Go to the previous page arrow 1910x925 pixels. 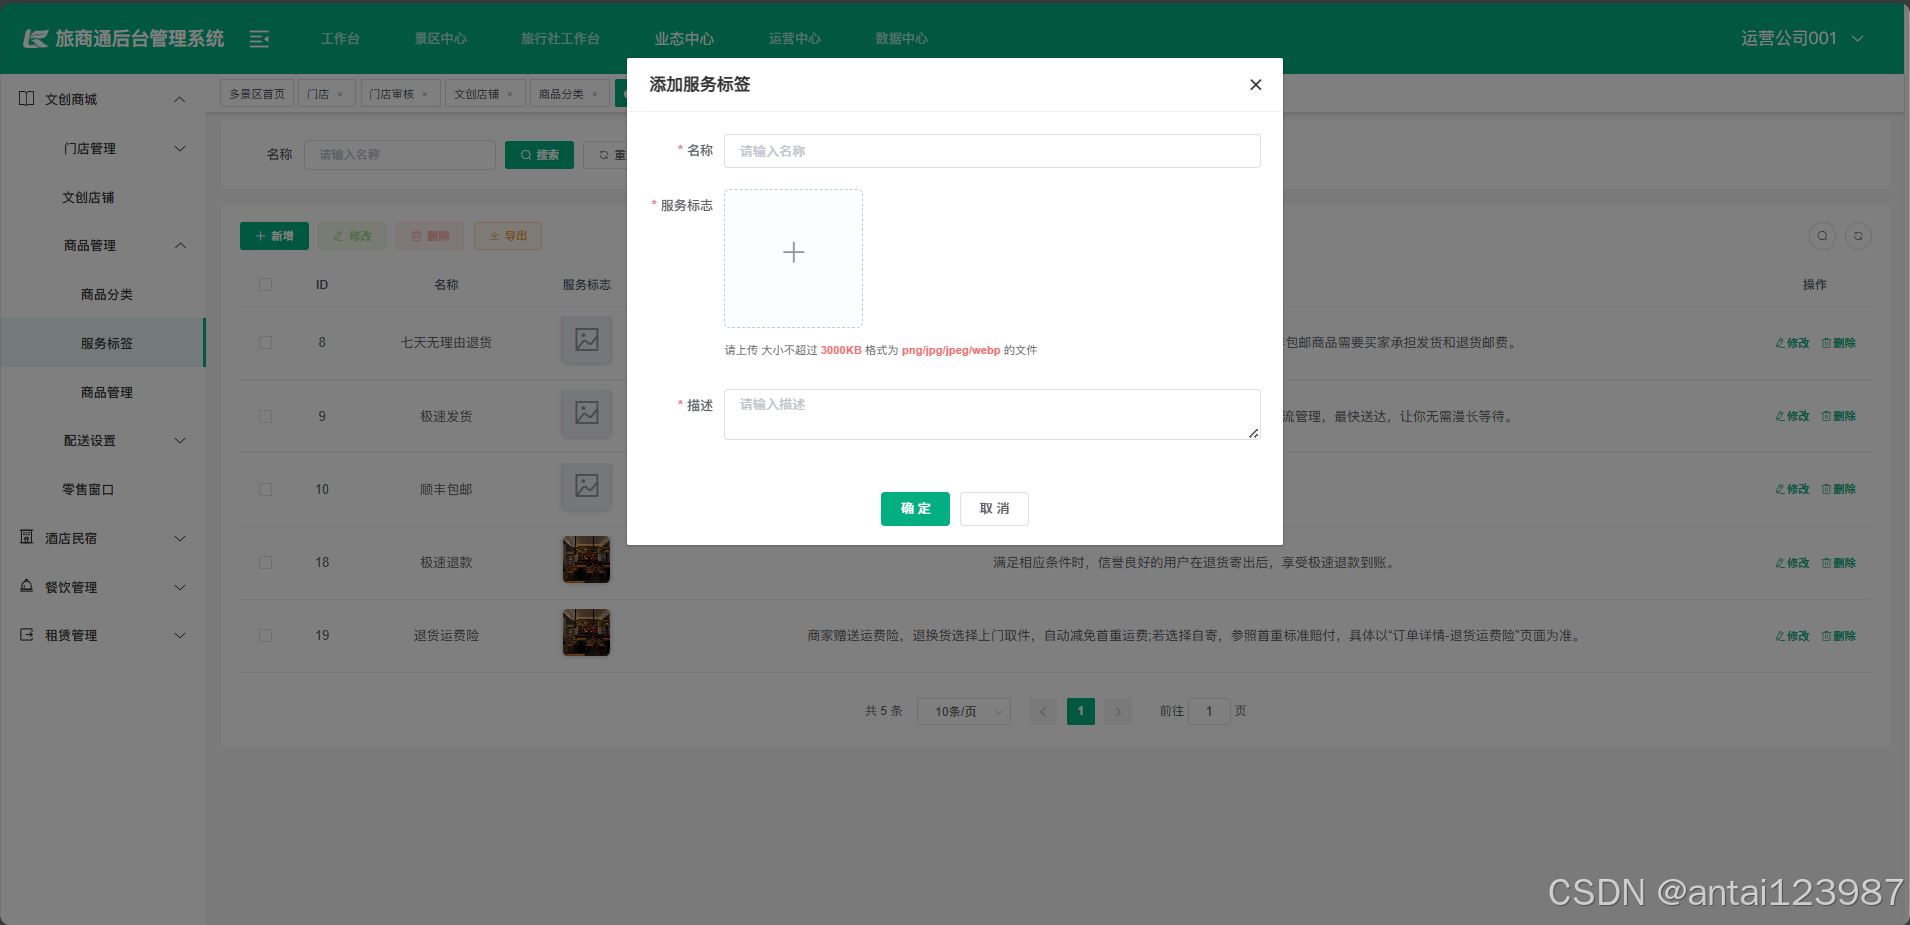[1043, 711]
